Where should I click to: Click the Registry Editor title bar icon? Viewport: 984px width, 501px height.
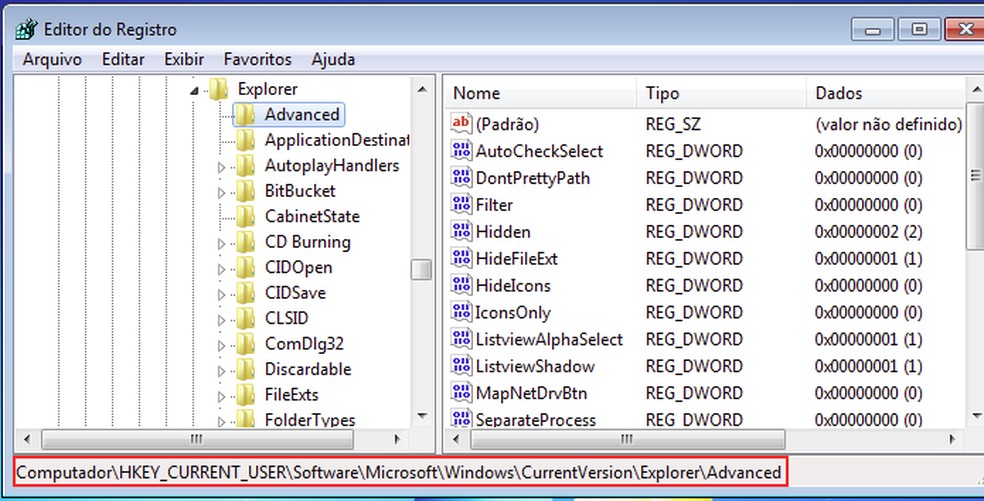coord(26,29)
